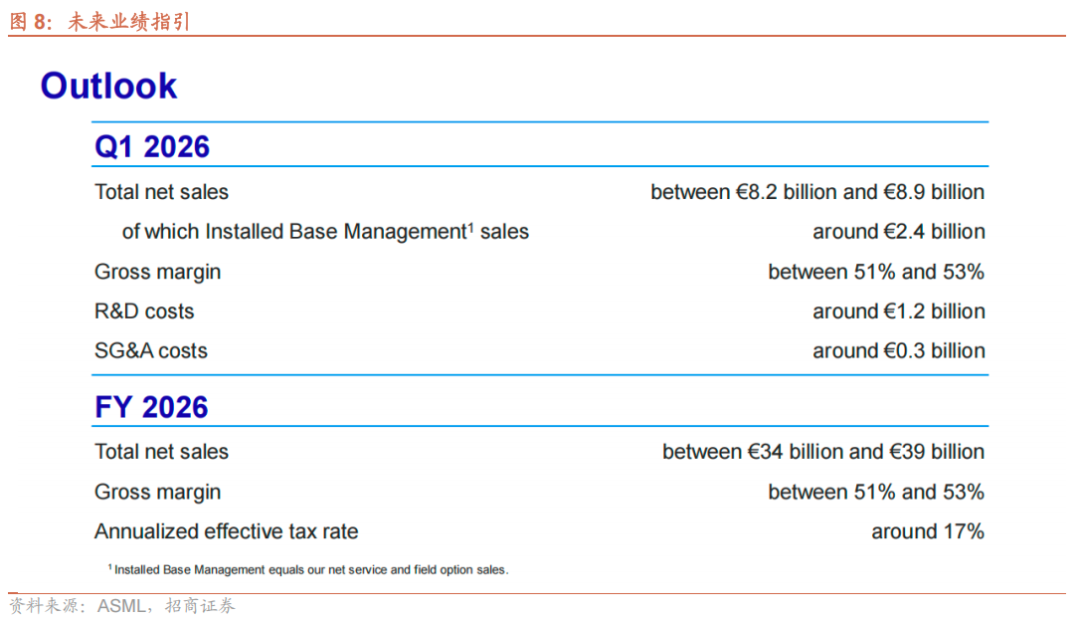Click the 资料来源 ASML source line
Screen dimensions: 1080x621
tap(122, 606)
